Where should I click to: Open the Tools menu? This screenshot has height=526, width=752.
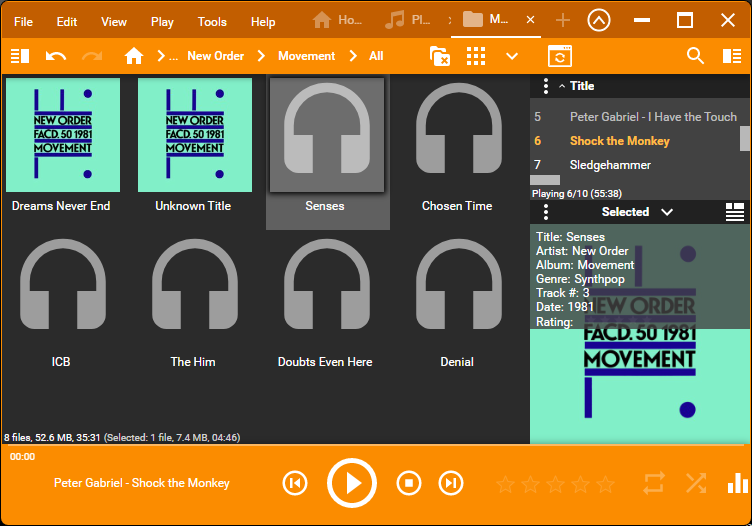212,22
